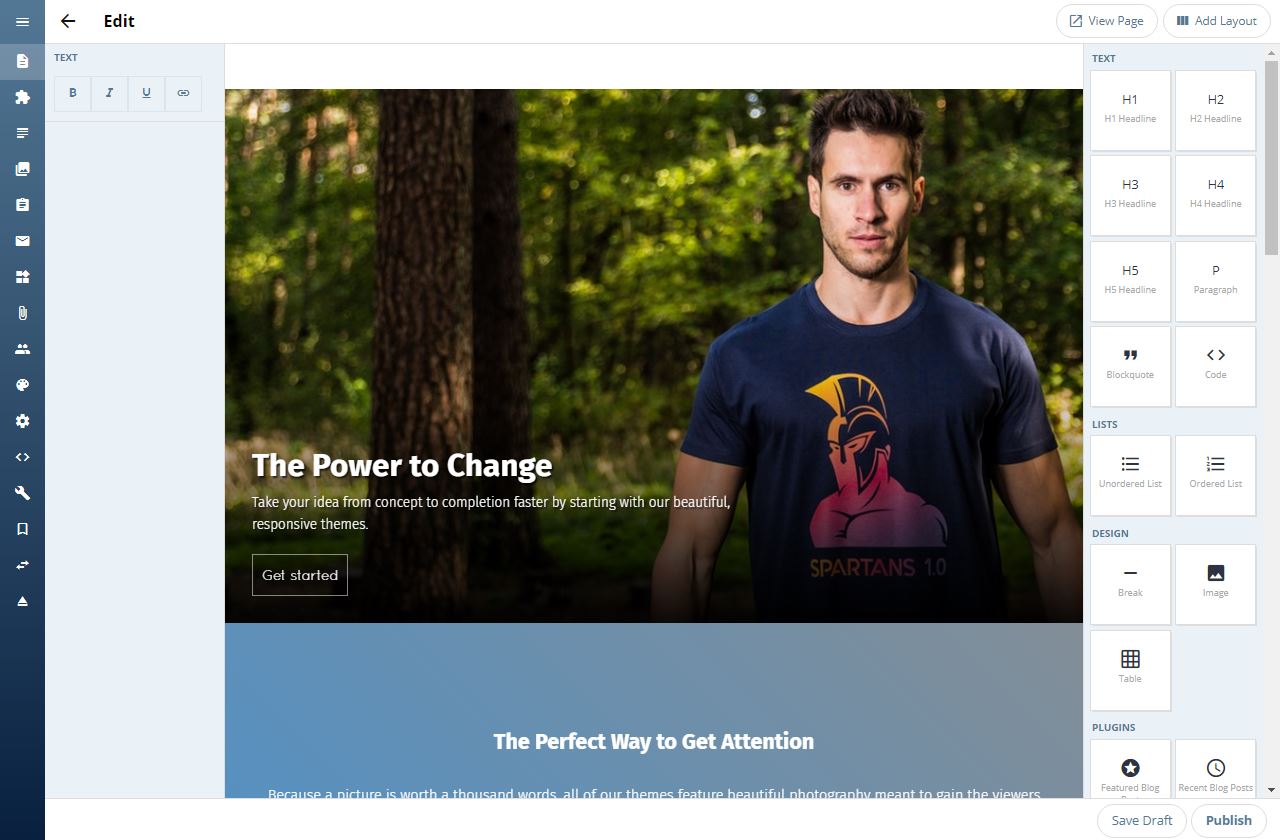Open the users section in sidebar
This screenshot has height=840, width=1280.
(22, 349)
